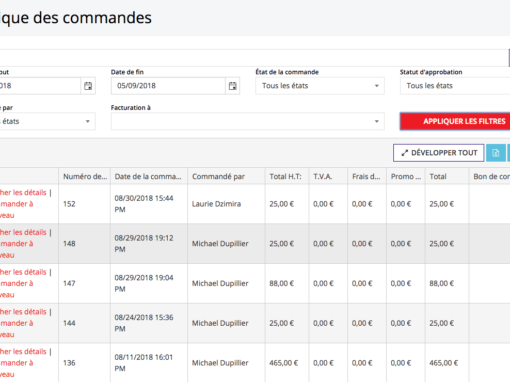Click the T.V.A. 0,00 € for order 152
Screen dimensions: 510x382
323,204
